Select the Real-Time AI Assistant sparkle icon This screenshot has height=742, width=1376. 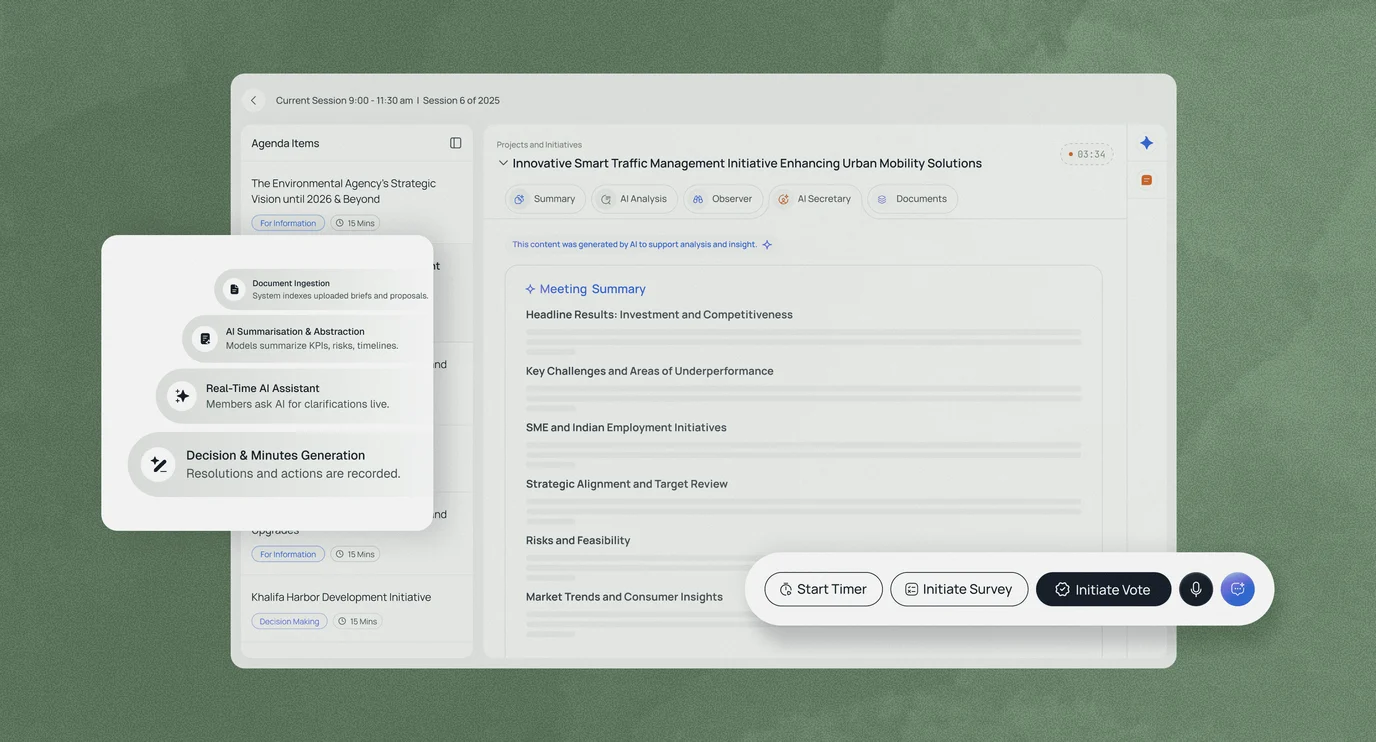[182, 396]
